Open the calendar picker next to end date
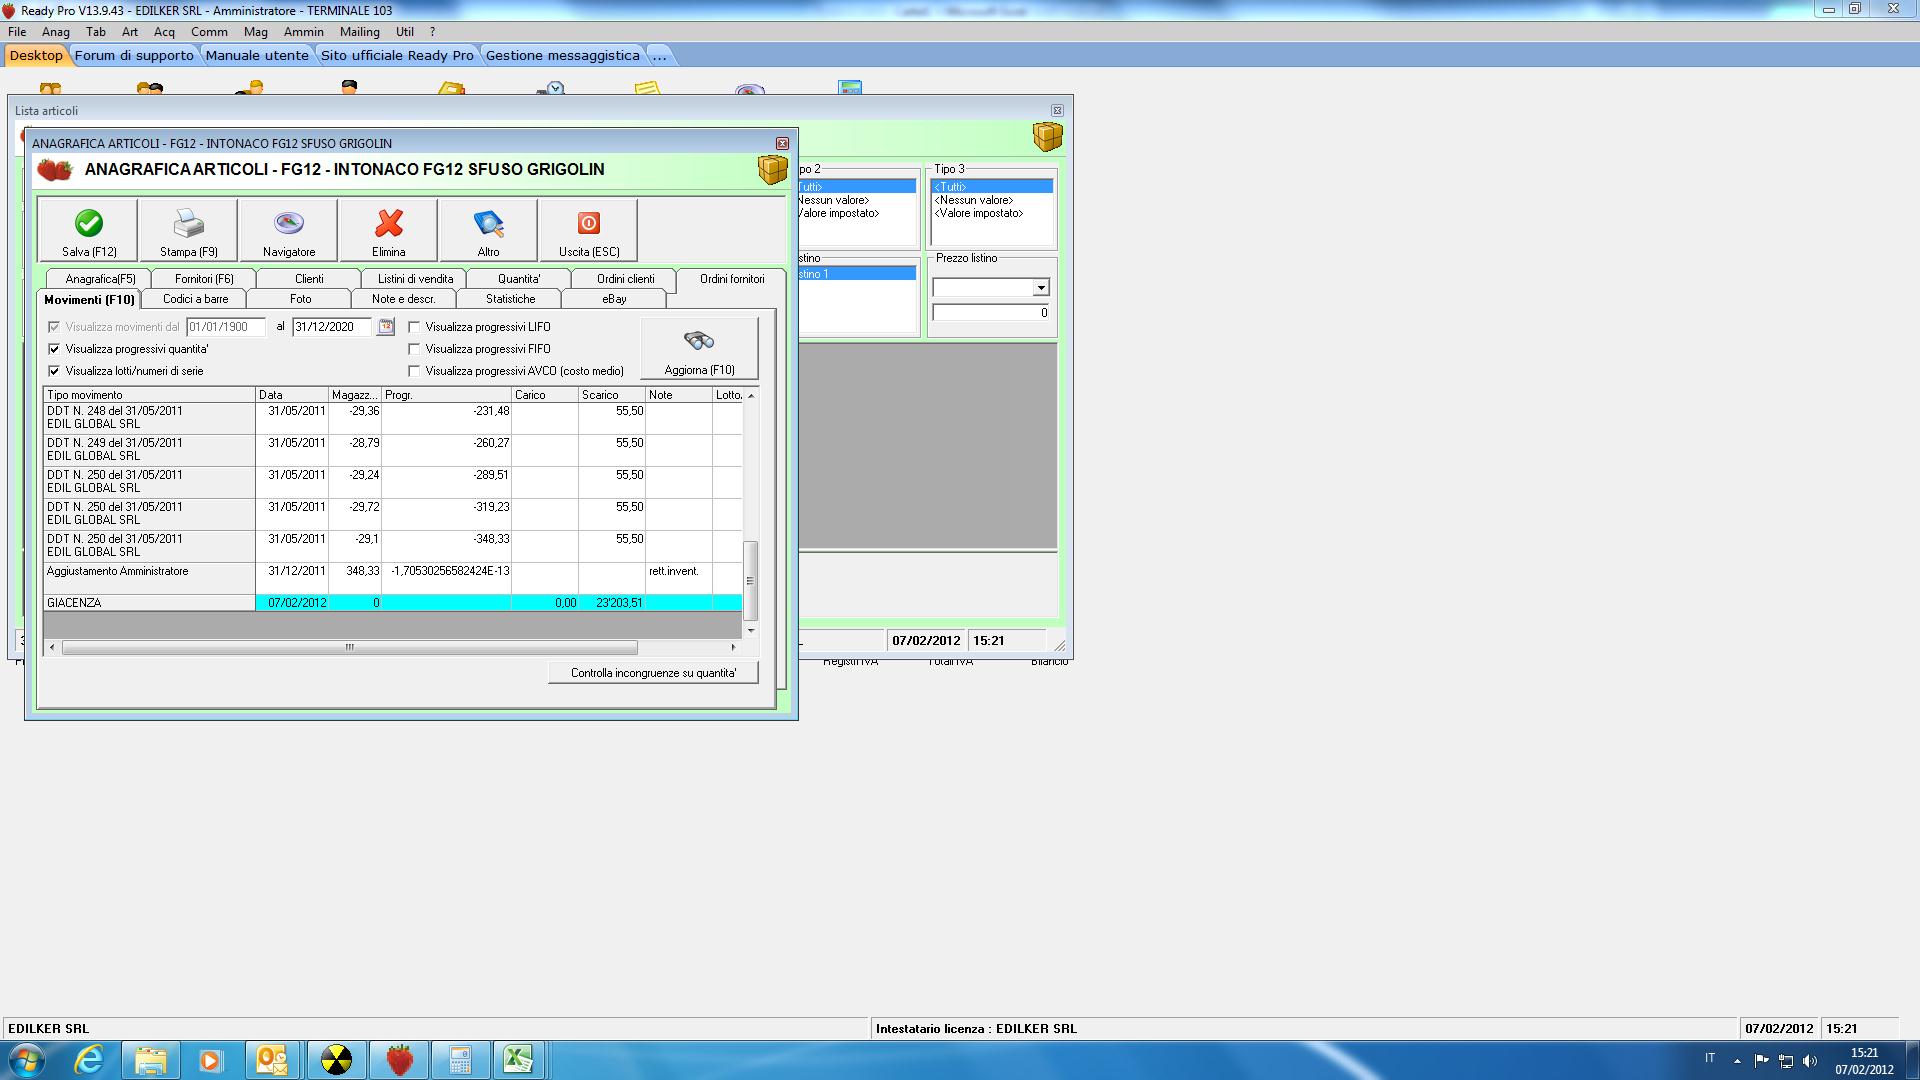Image resolution: width=1920 pixels, height=1080 pixels. click(385, 327)
